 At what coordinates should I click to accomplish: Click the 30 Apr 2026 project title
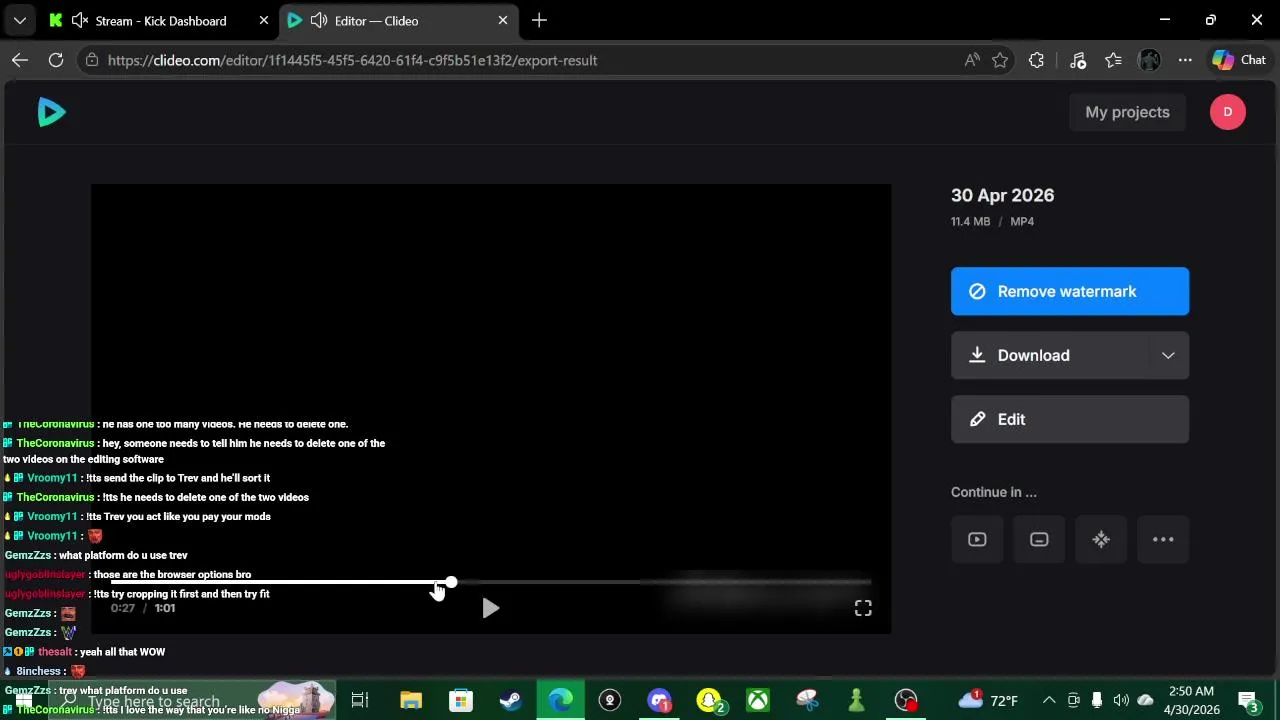[x=1002, y=196]
